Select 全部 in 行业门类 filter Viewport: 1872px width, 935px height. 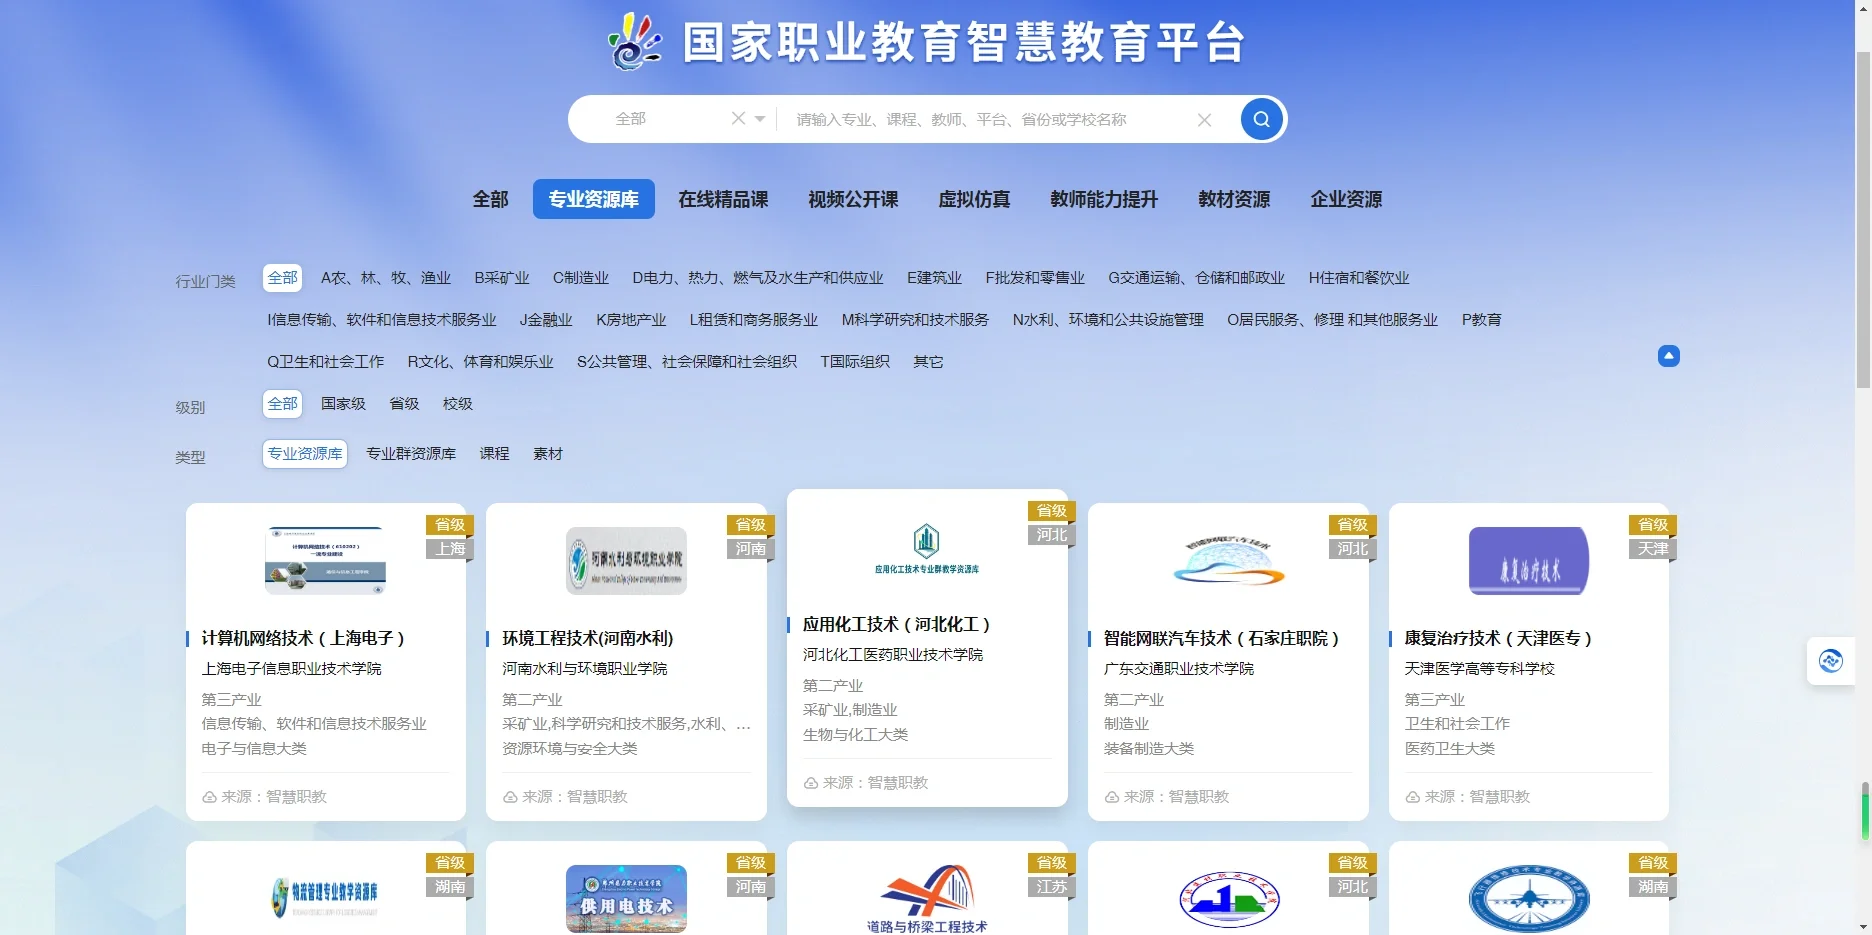click(x=283, y=278)
